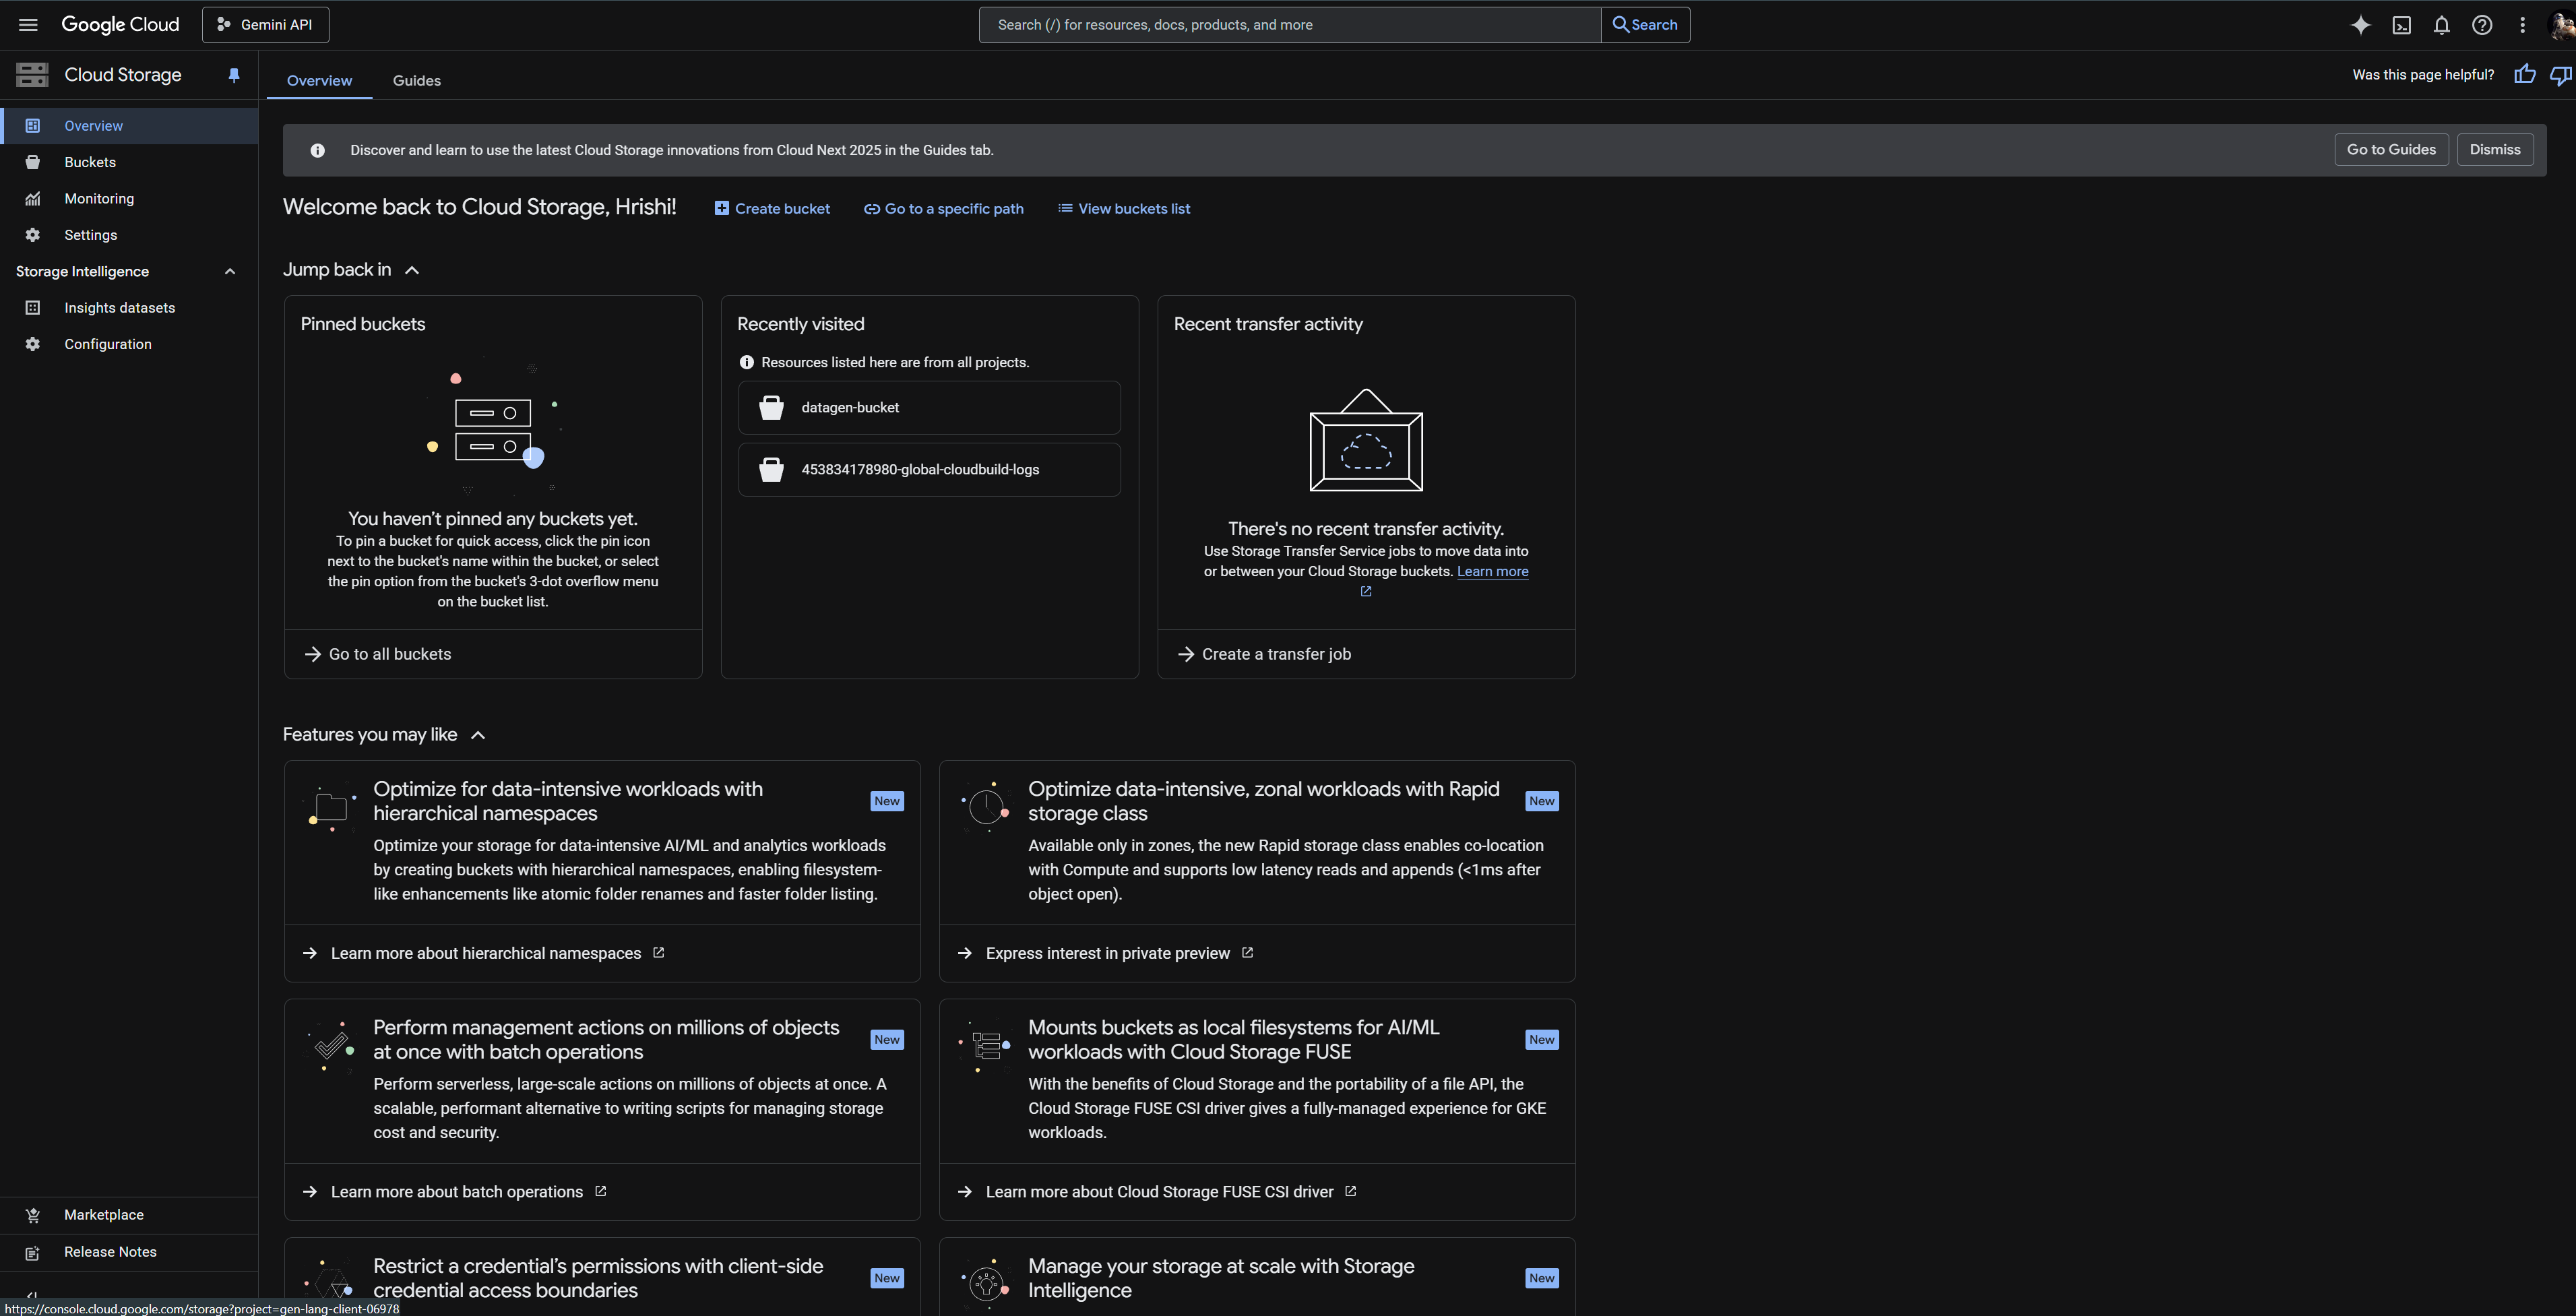Switch to the Guides tab
Image resolution: width=2576 pixels, height=1316 pixels.
[x=416, y=81]
